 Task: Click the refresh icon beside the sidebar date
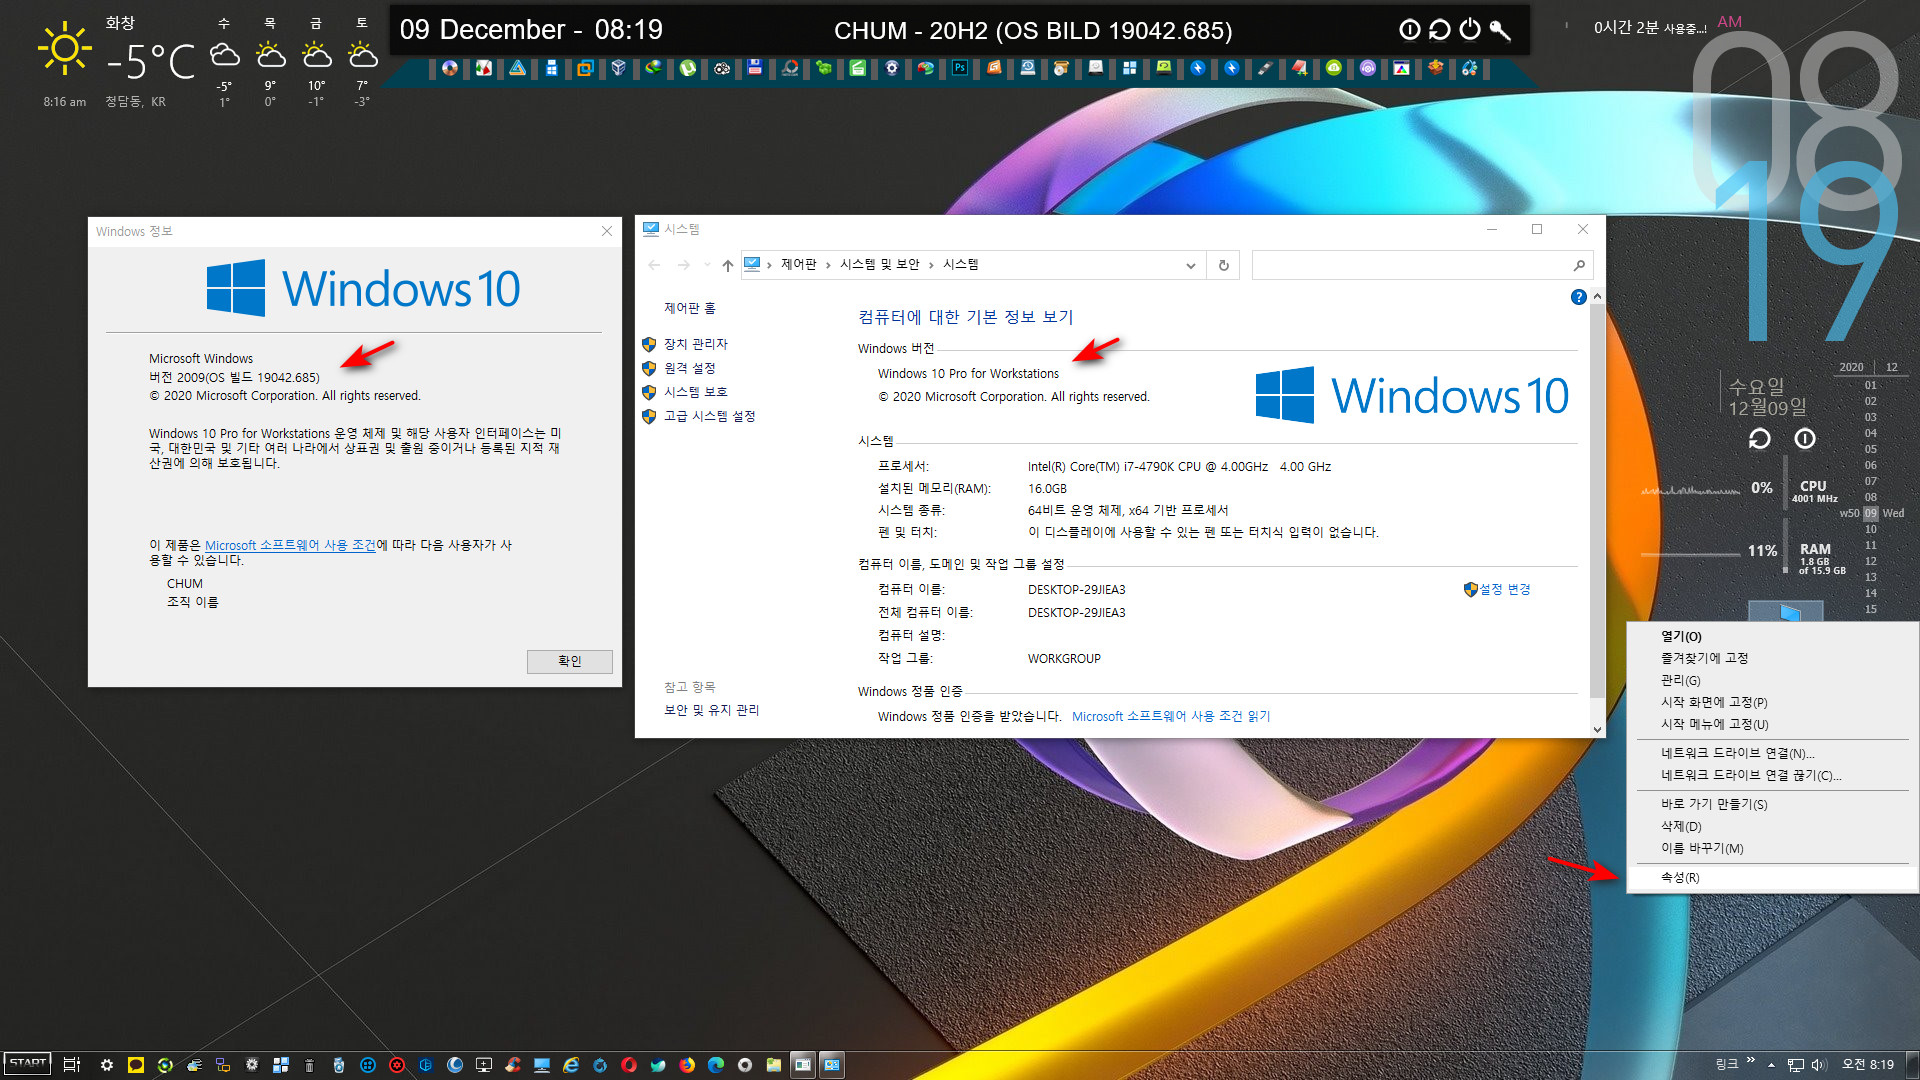click(1759, 439)
